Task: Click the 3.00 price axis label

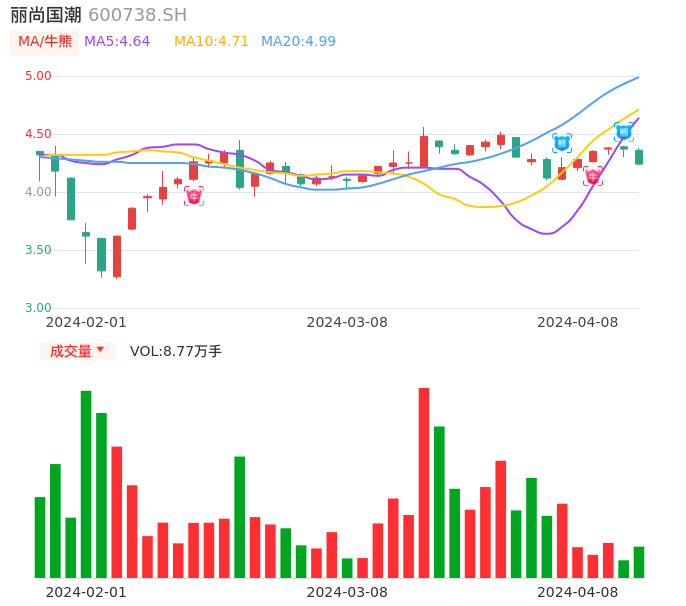Action: [38, 308]
